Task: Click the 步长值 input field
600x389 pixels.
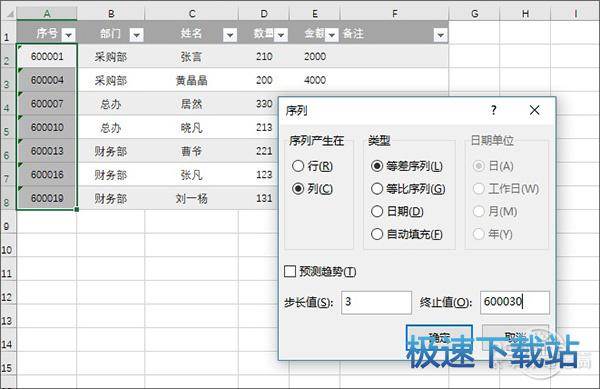Action: pyautogui.click(x=376, y=303)
